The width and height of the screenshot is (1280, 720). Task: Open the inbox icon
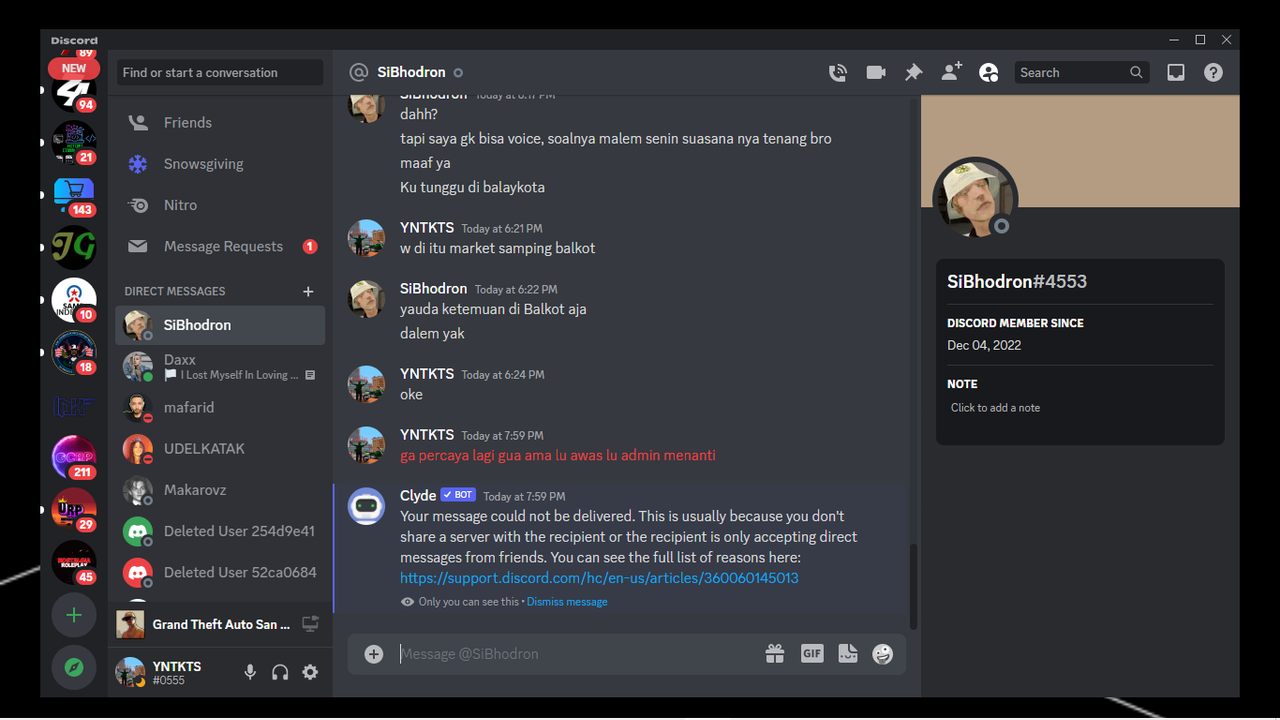pos(1176,72)
